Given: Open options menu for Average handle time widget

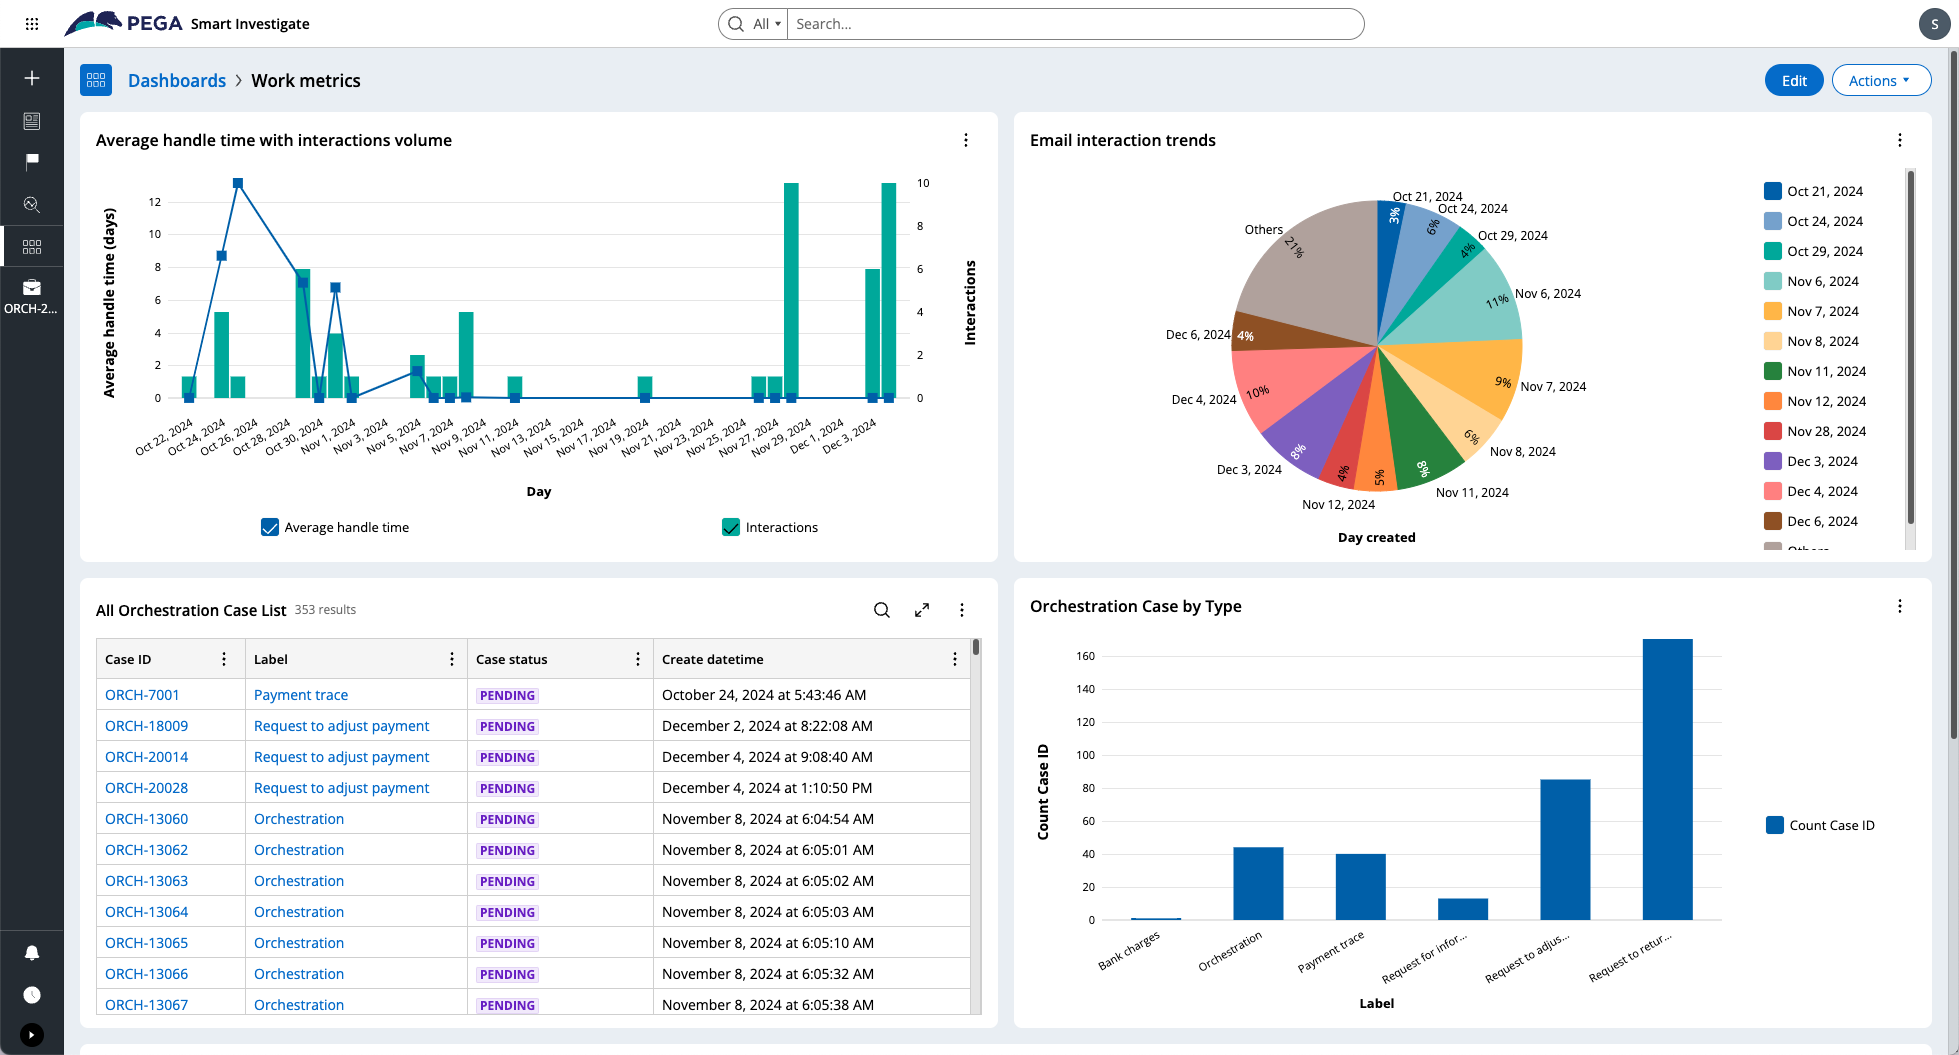Looking at the screenshot, I should coord(966,140).
